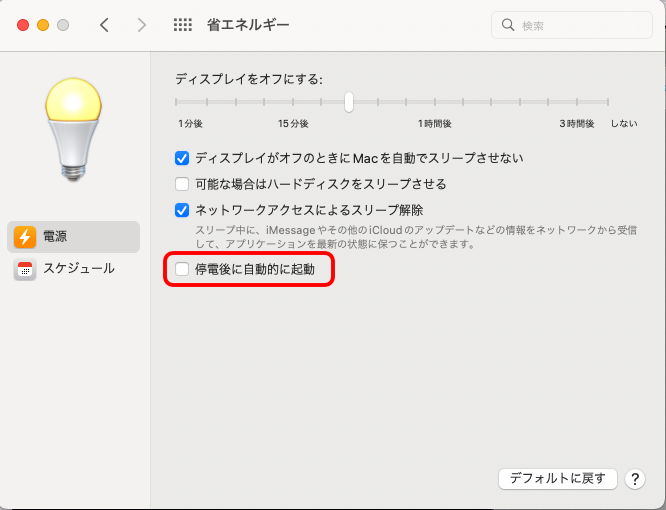Screen dimensions: 666x510
Task: Enable 可能な場合はハードディスクをスリープさせる
Action: click(x=182, y=184)
